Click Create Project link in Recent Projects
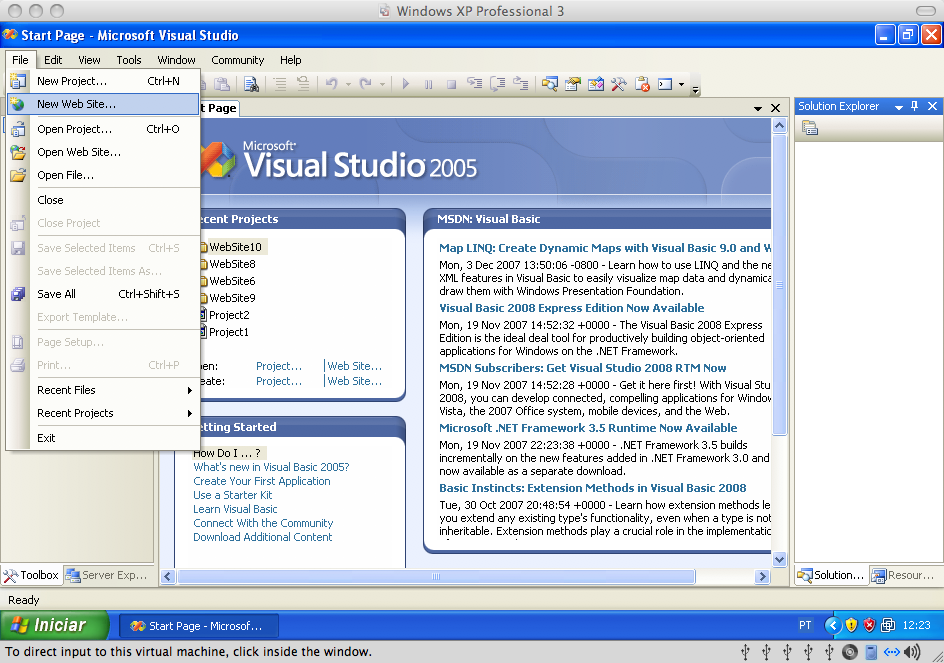This screenshot has height=663, width=944. pos(279,381)
